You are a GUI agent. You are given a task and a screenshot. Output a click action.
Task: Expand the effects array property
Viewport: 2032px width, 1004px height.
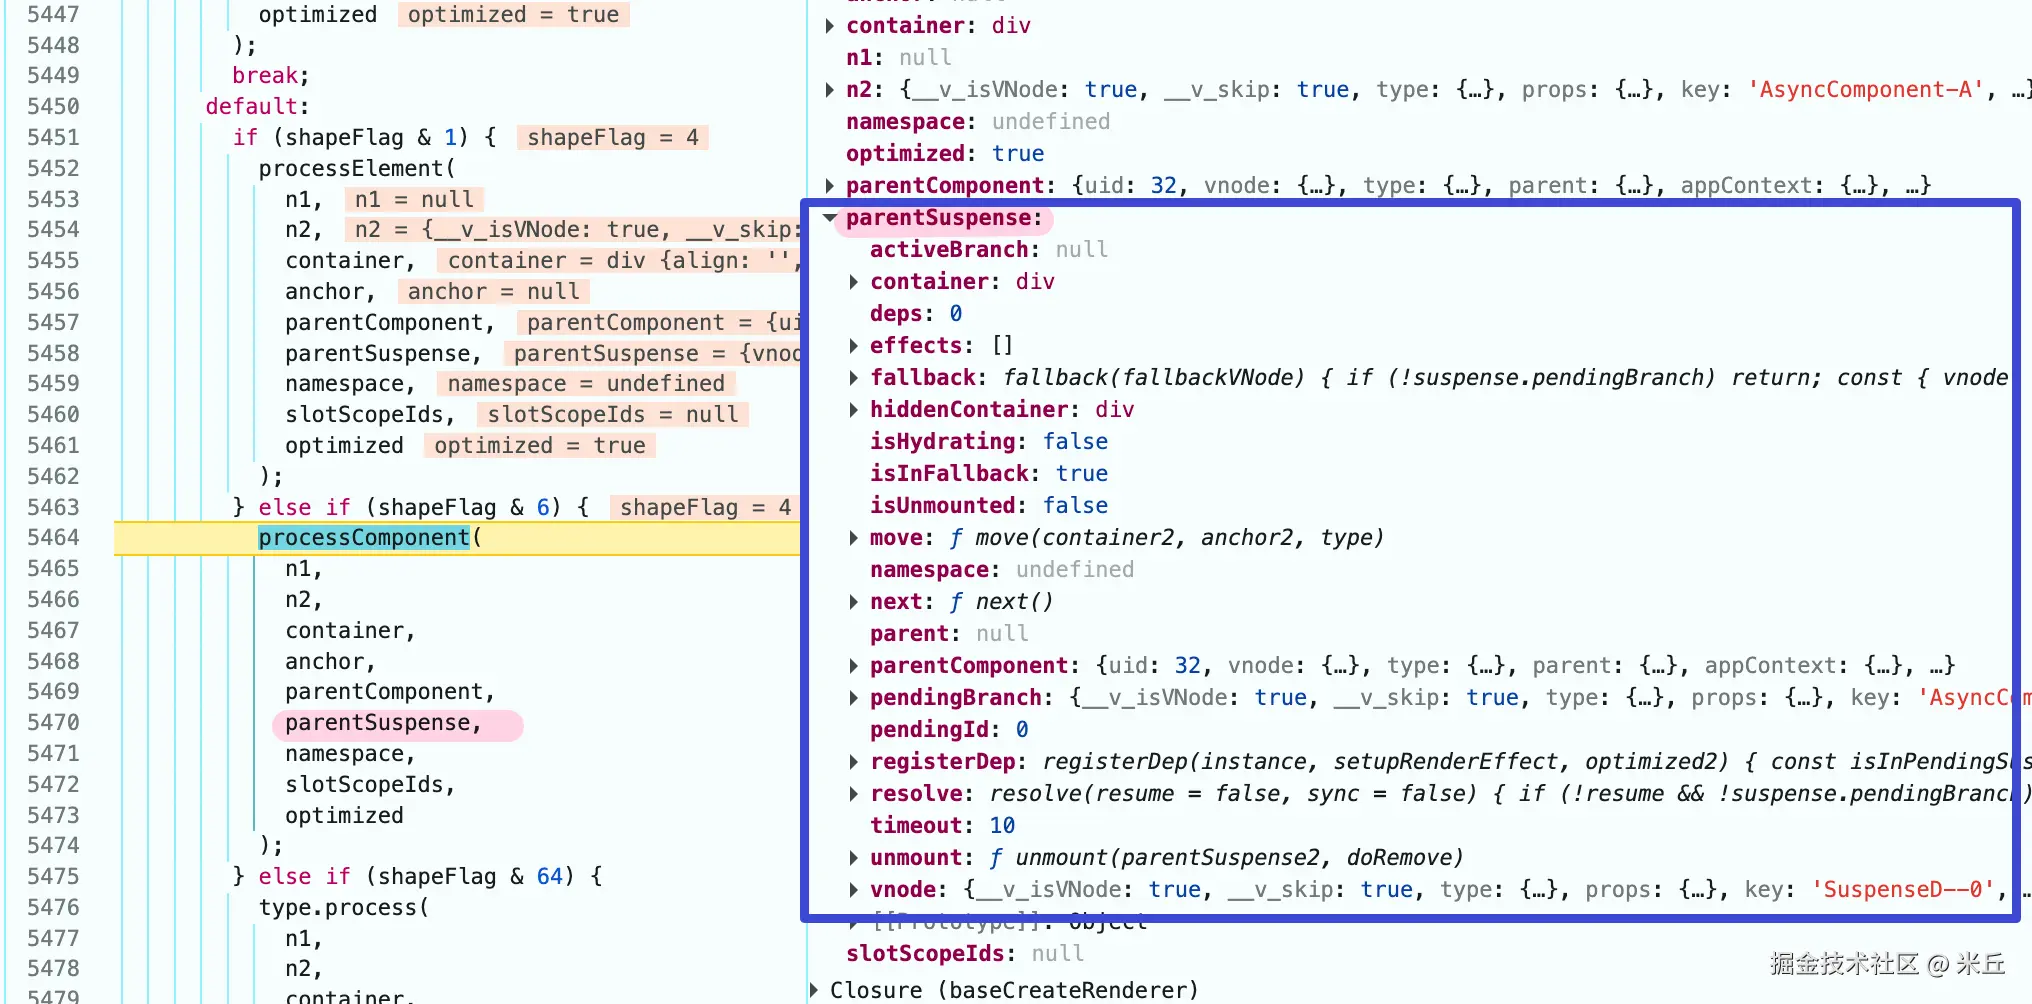(x=854, y=346)
